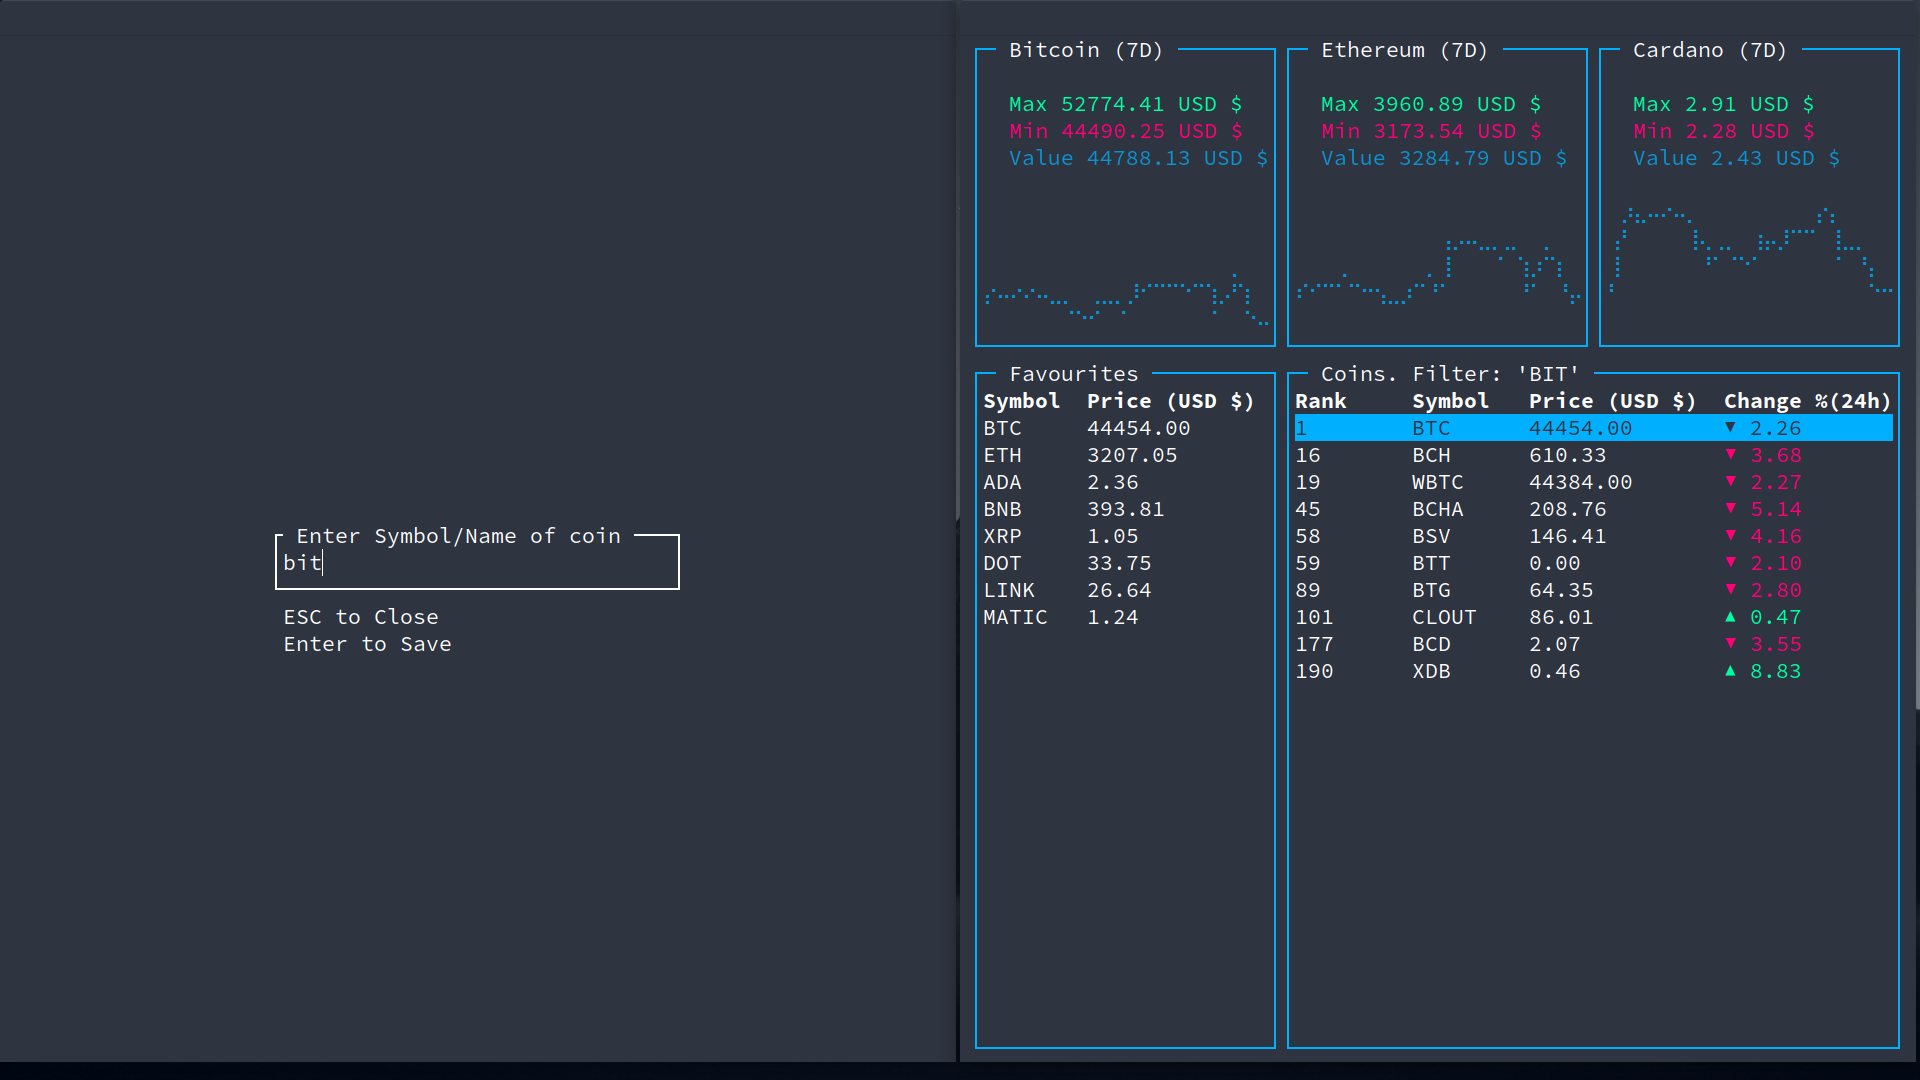
Task: Click the down arrow in BCD row
Action: pyautogui.click(x=1730, y=644)
